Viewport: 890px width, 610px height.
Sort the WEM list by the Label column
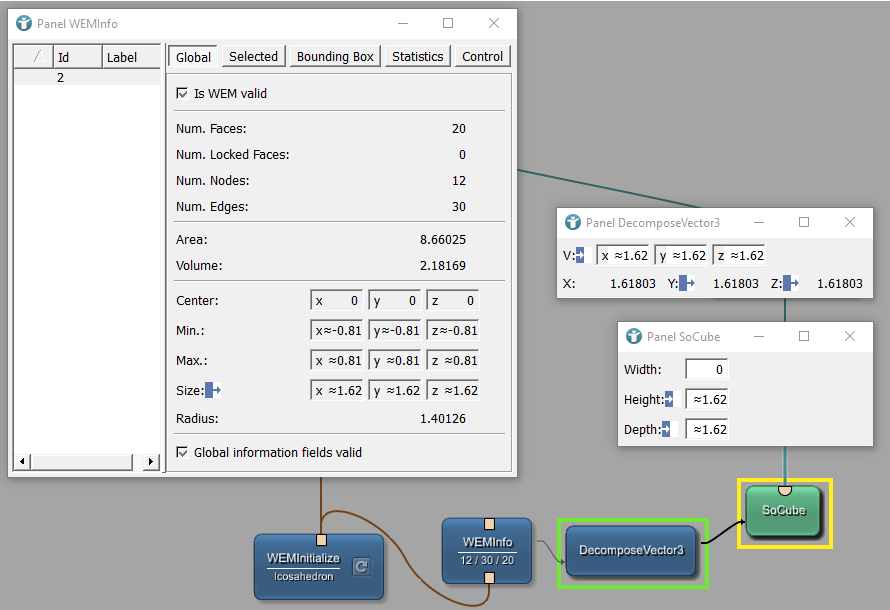click(x=131, y=57)
